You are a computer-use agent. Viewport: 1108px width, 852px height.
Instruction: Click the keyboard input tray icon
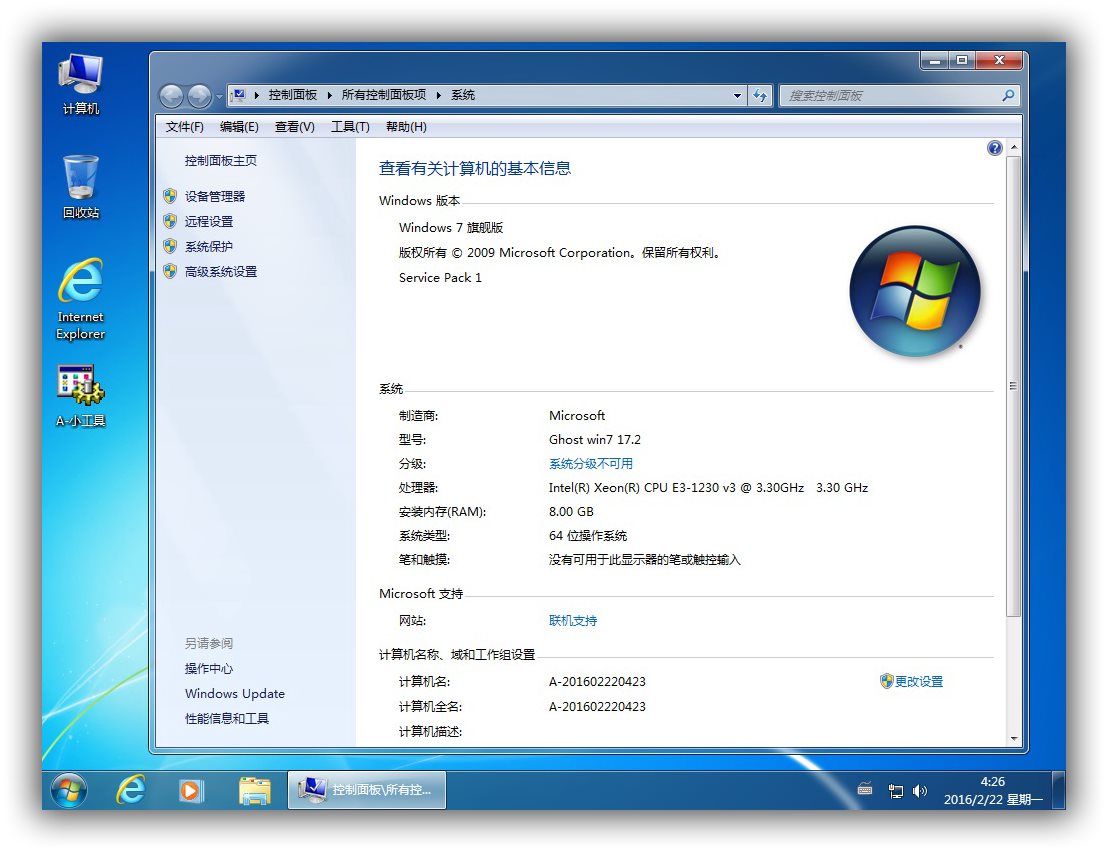coord(865,789)
